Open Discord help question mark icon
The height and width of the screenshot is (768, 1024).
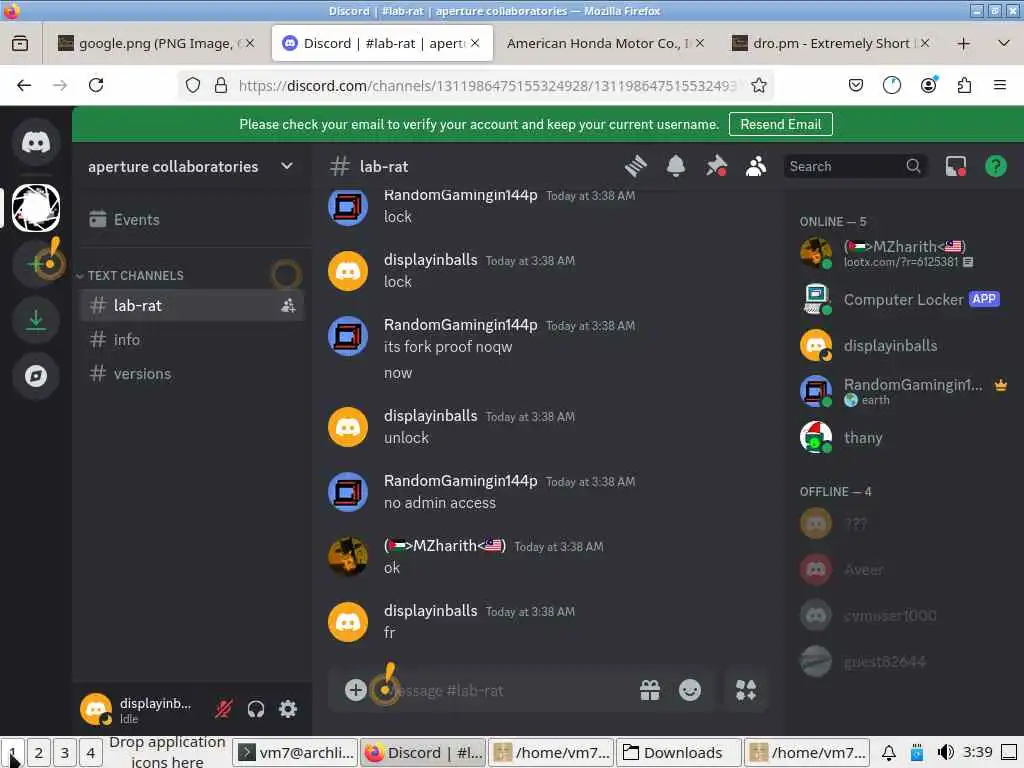coord(995,167)
